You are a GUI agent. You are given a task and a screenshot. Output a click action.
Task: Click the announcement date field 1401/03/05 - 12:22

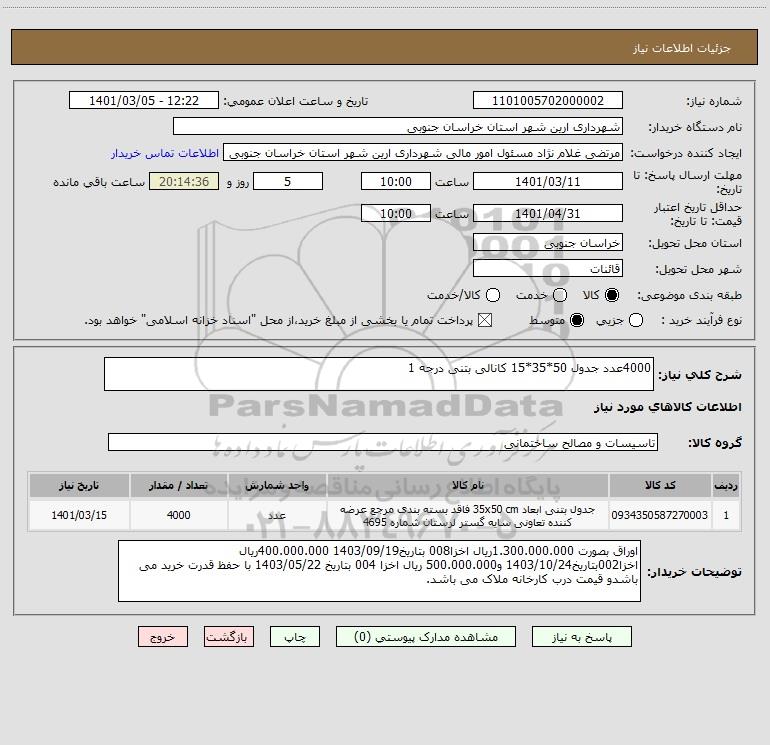(x=143, y=101)
